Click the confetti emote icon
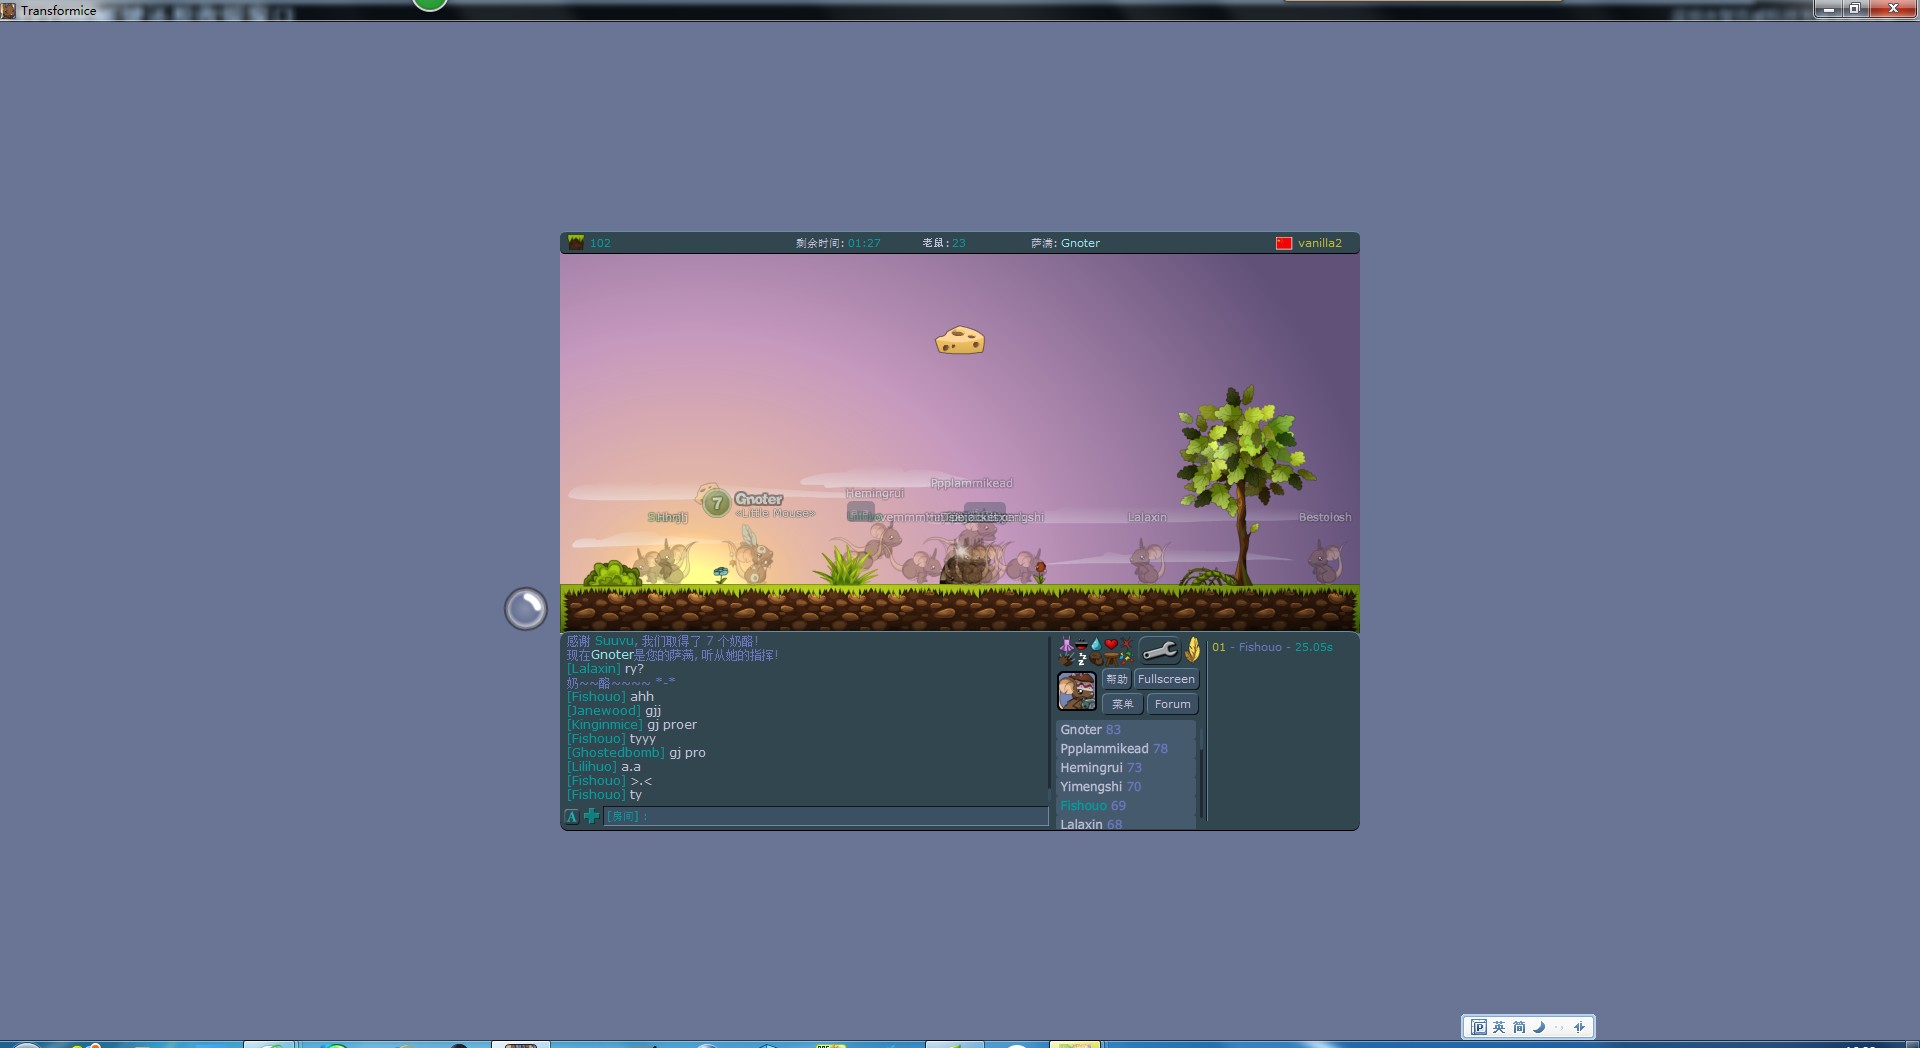 point(1127,657)
